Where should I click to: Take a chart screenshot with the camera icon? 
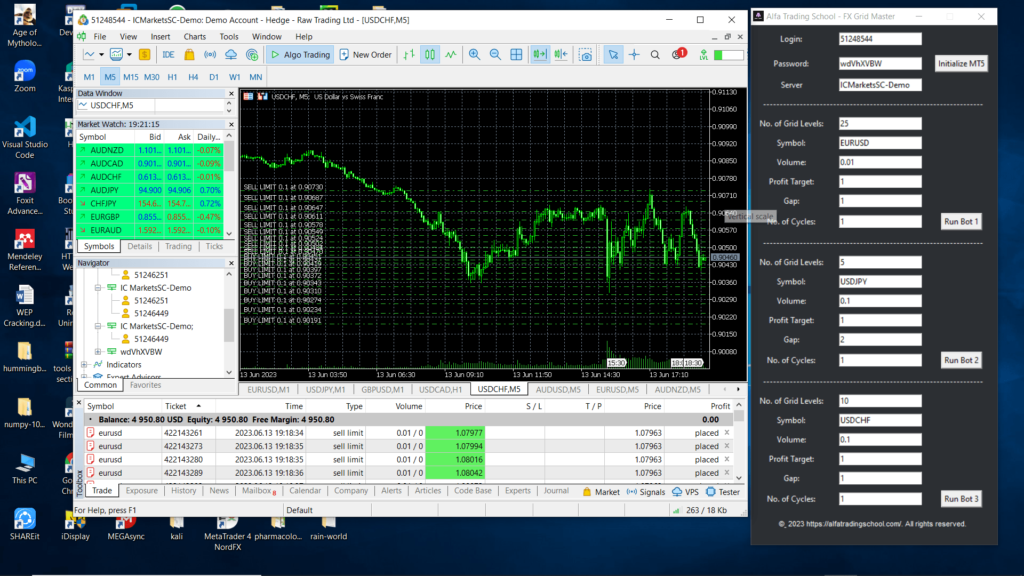(585, 55)
